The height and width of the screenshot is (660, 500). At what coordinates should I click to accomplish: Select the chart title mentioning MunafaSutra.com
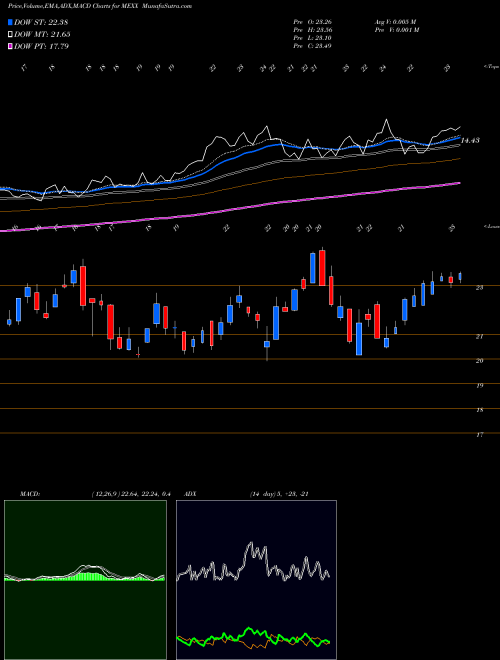[100, 6]
